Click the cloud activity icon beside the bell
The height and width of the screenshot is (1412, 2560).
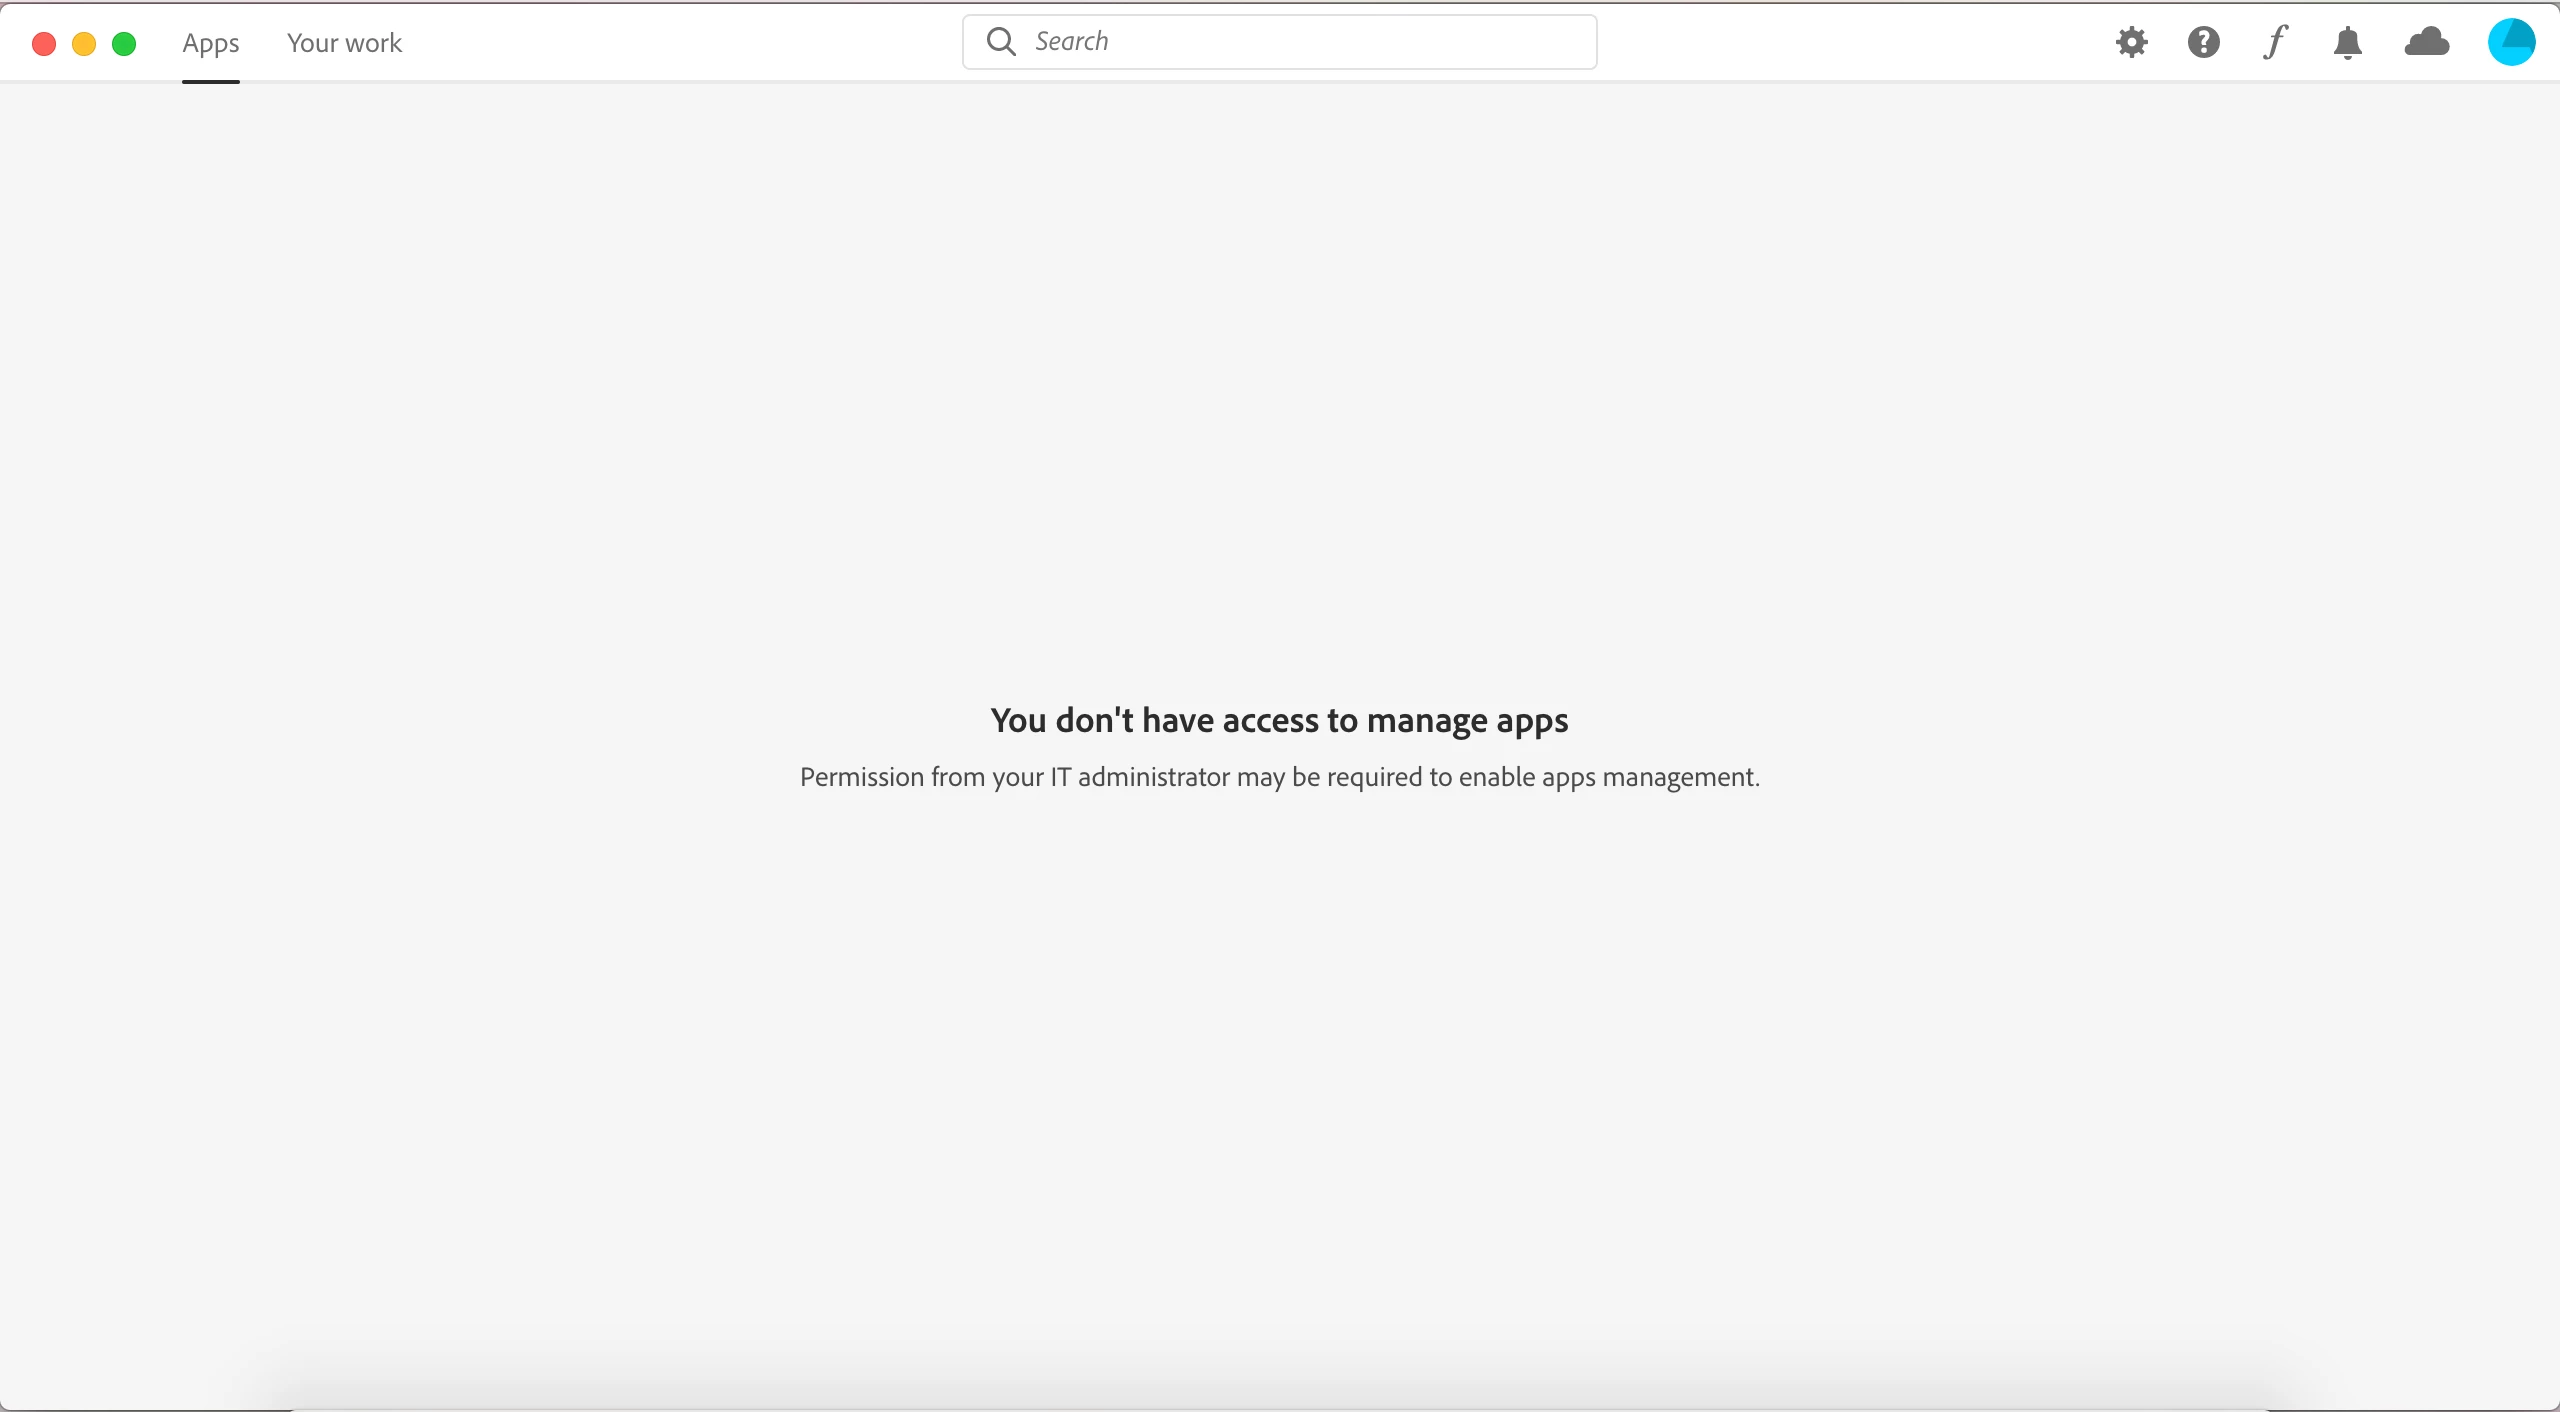point(2427,42)
